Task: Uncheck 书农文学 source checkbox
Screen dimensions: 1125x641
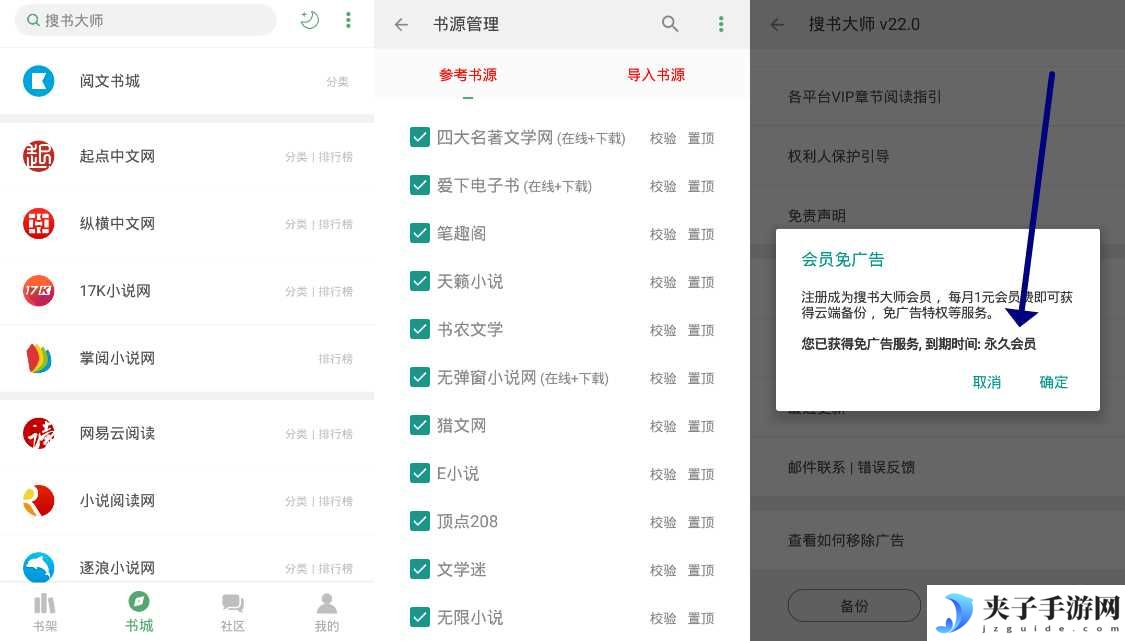Action: (x=420, y=329)
